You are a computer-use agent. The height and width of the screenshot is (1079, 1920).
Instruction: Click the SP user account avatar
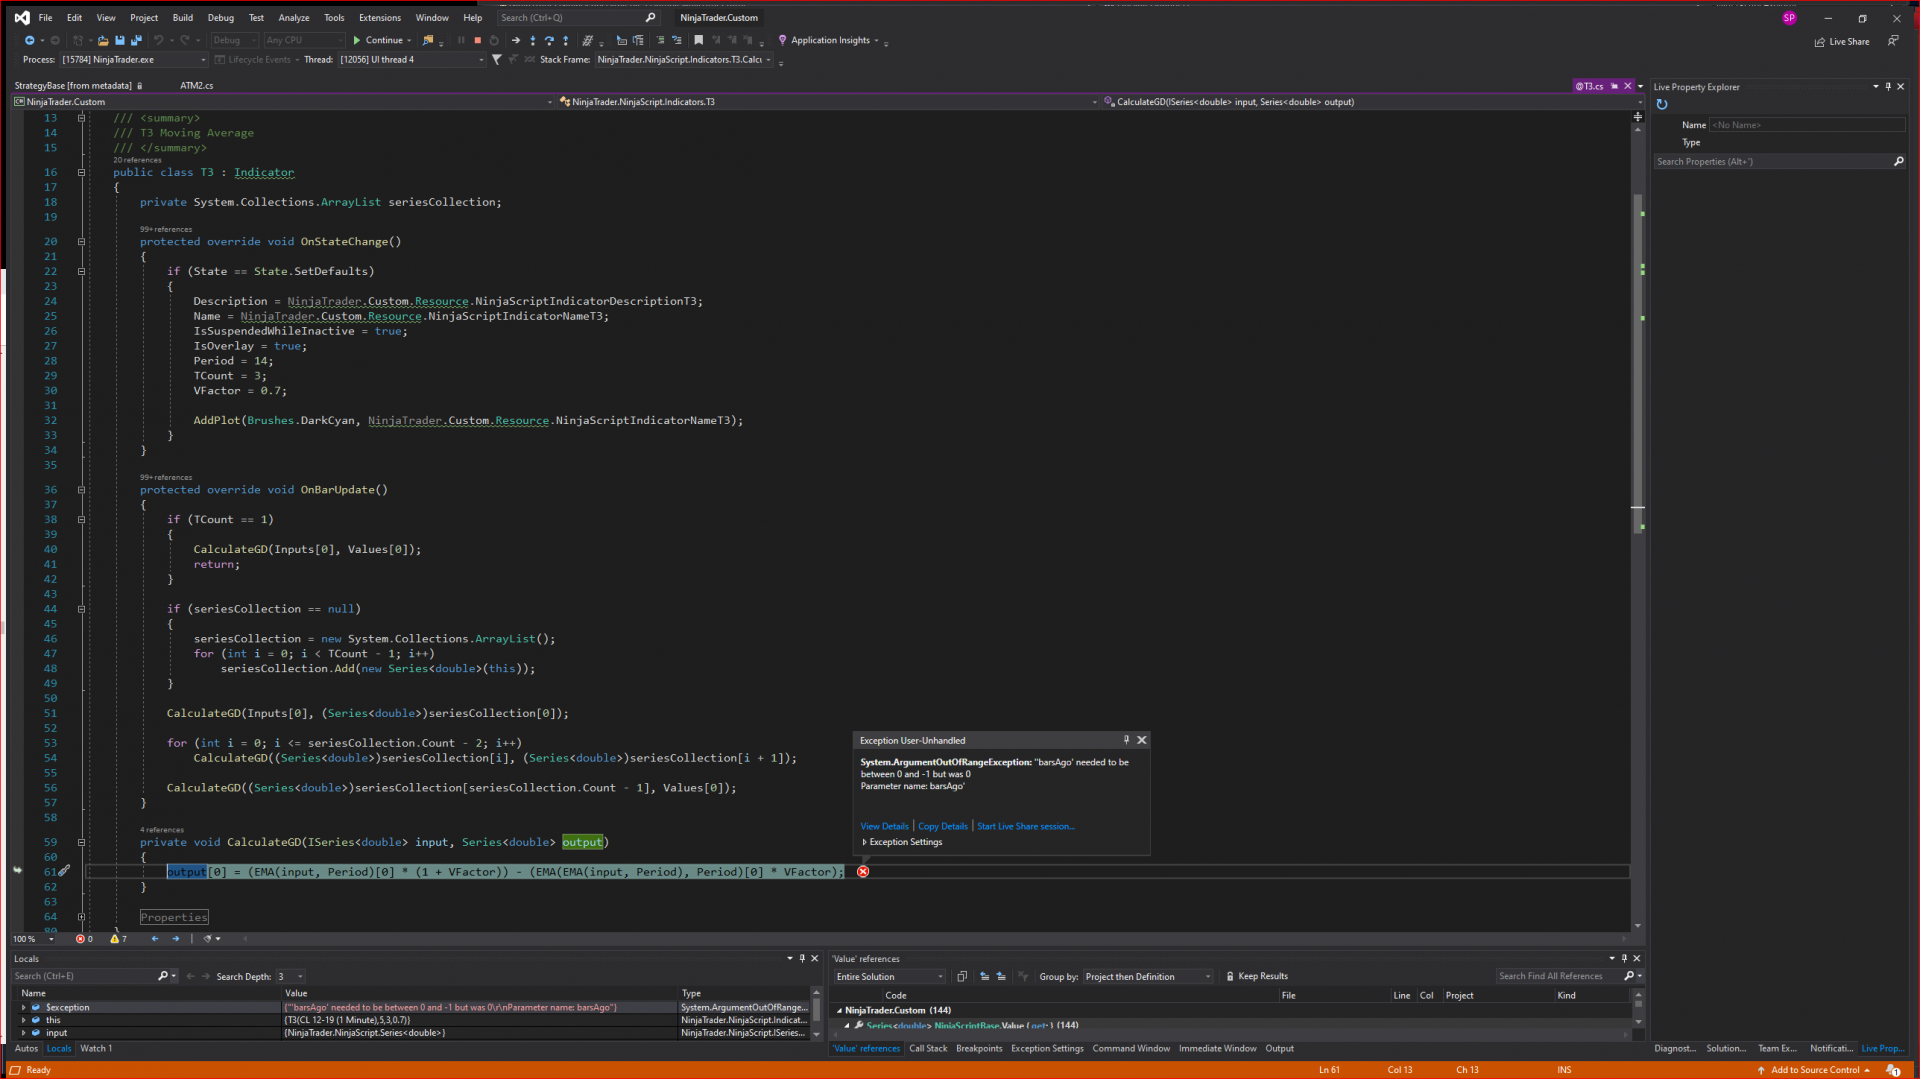1789,18
